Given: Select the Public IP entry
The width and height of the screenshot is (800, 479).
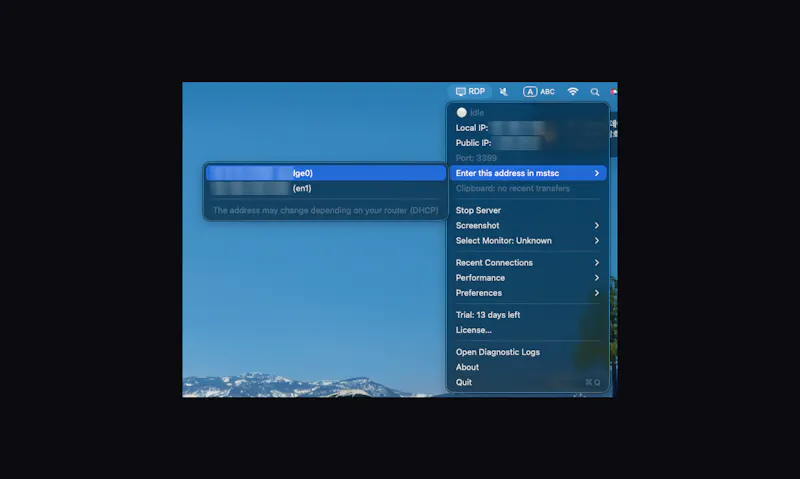Looking at the screenshot, I should [528, 143].
